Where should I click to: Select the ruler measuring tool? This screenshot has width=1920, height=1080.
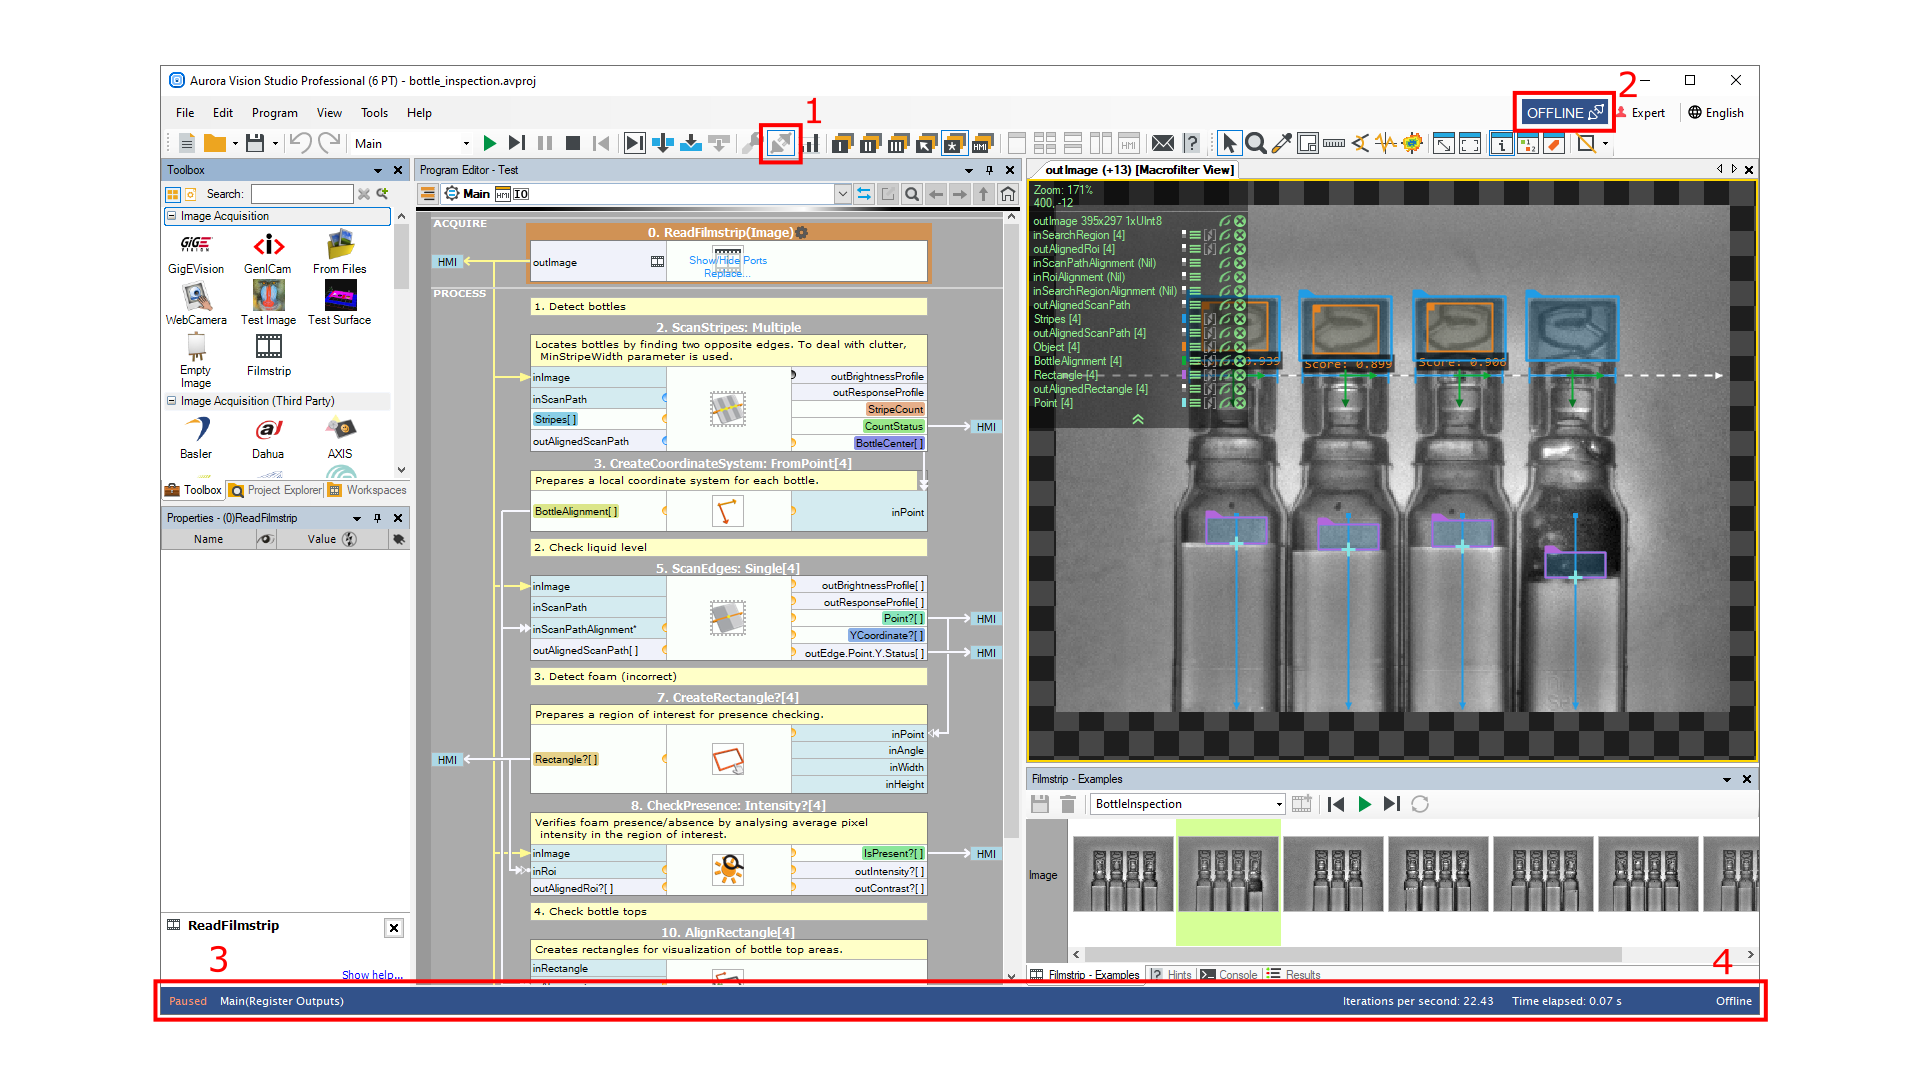click(1334, 143)
